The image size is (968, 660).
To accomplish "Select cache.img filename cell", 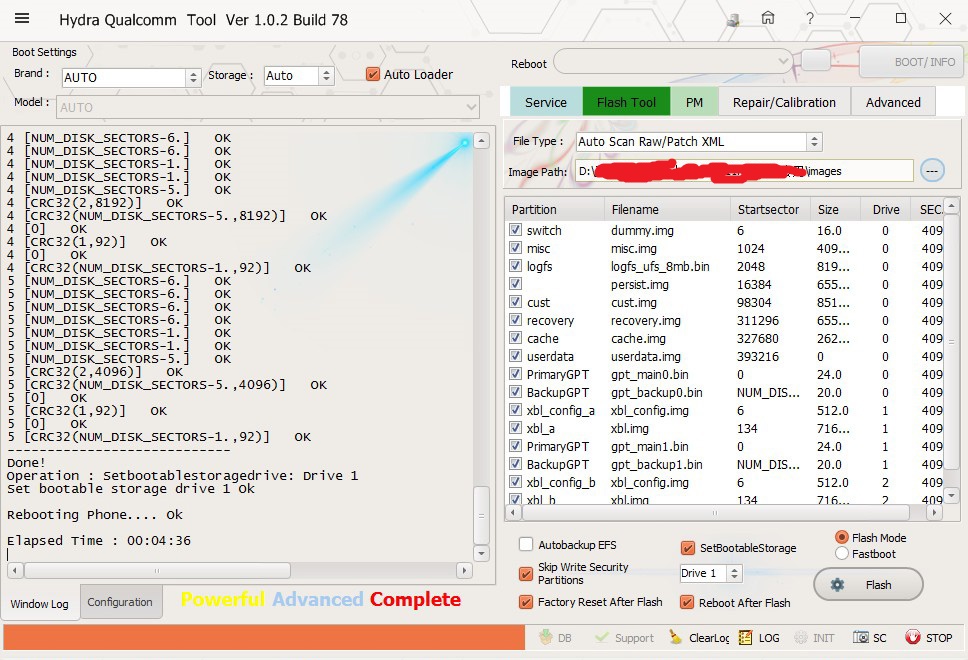I will pyautogui.click(x=638, y=338).
